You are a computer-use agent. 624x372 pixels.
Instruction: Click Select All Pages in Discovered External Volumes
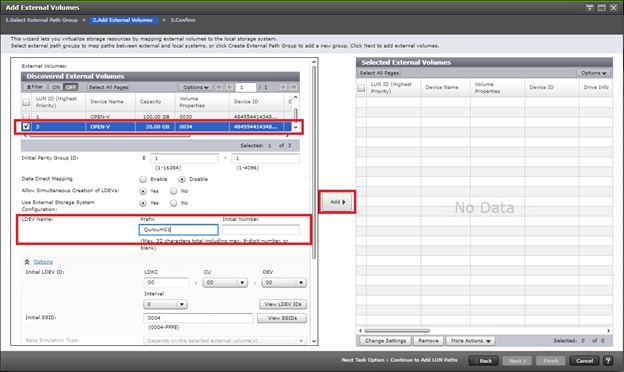pyautogui.click(x=109, y=87)
